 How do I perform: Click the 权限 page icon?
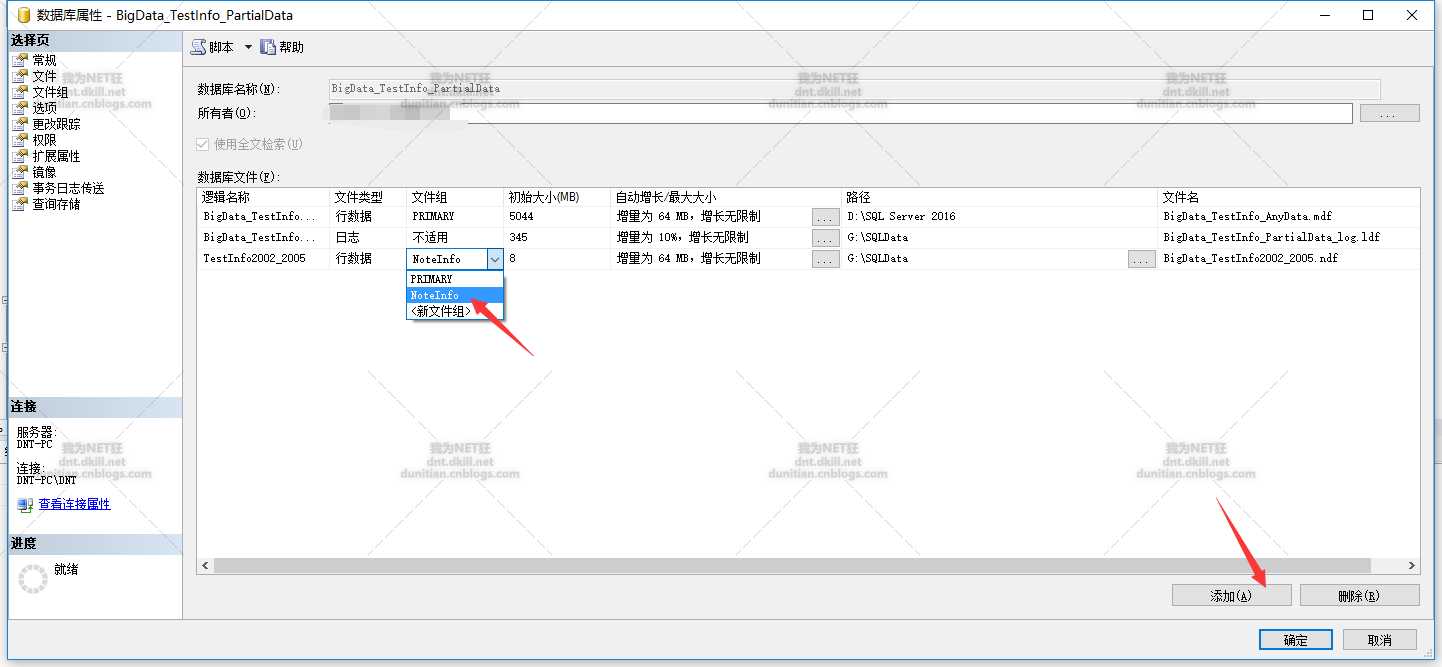pyautogui.click(x=20, y=140)
